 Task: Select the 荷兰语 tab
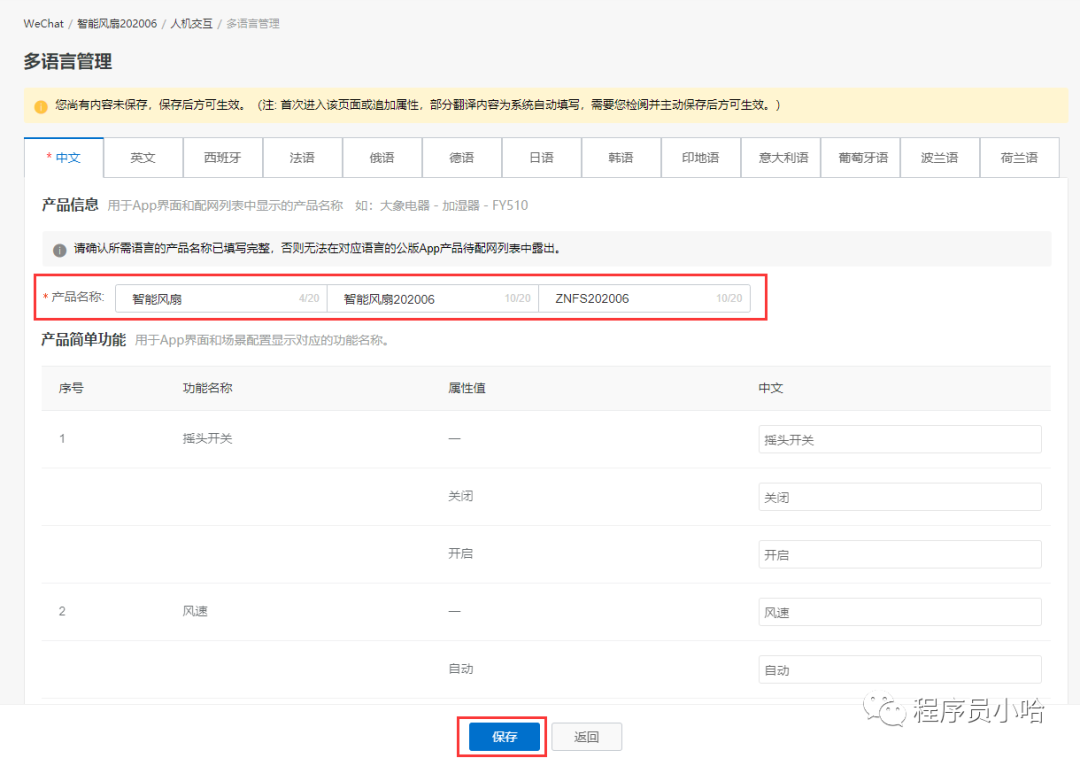pos(1019,158)
